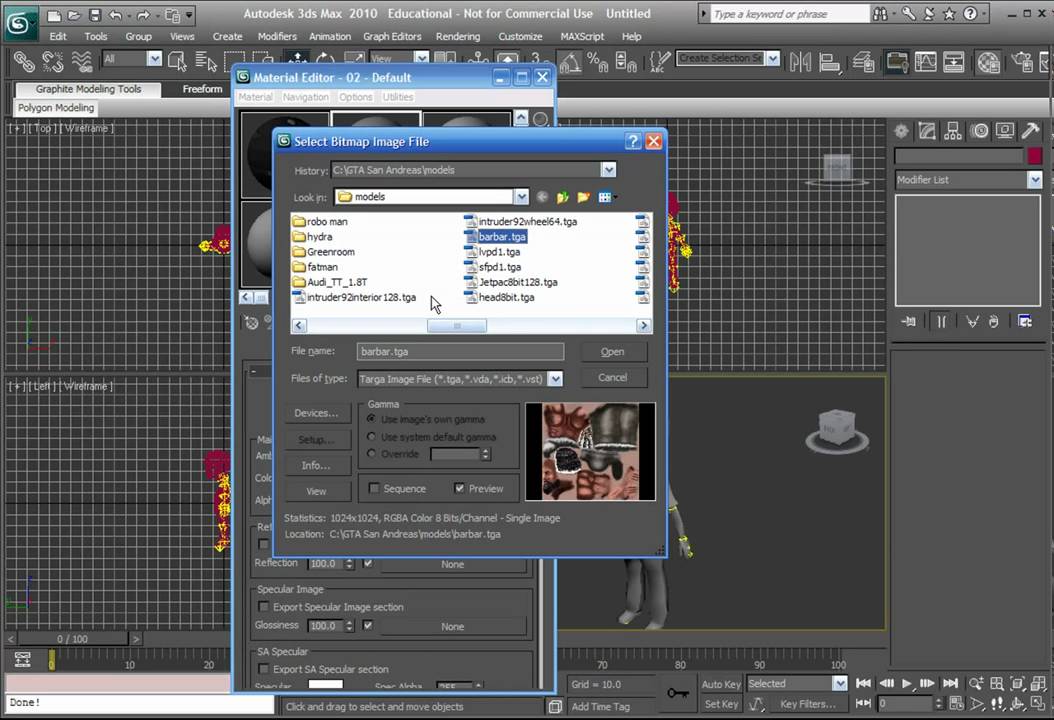The image size is (1054, 720).
Task: Switch to the Freeform ribbon tab
Action: click(202, 89)
